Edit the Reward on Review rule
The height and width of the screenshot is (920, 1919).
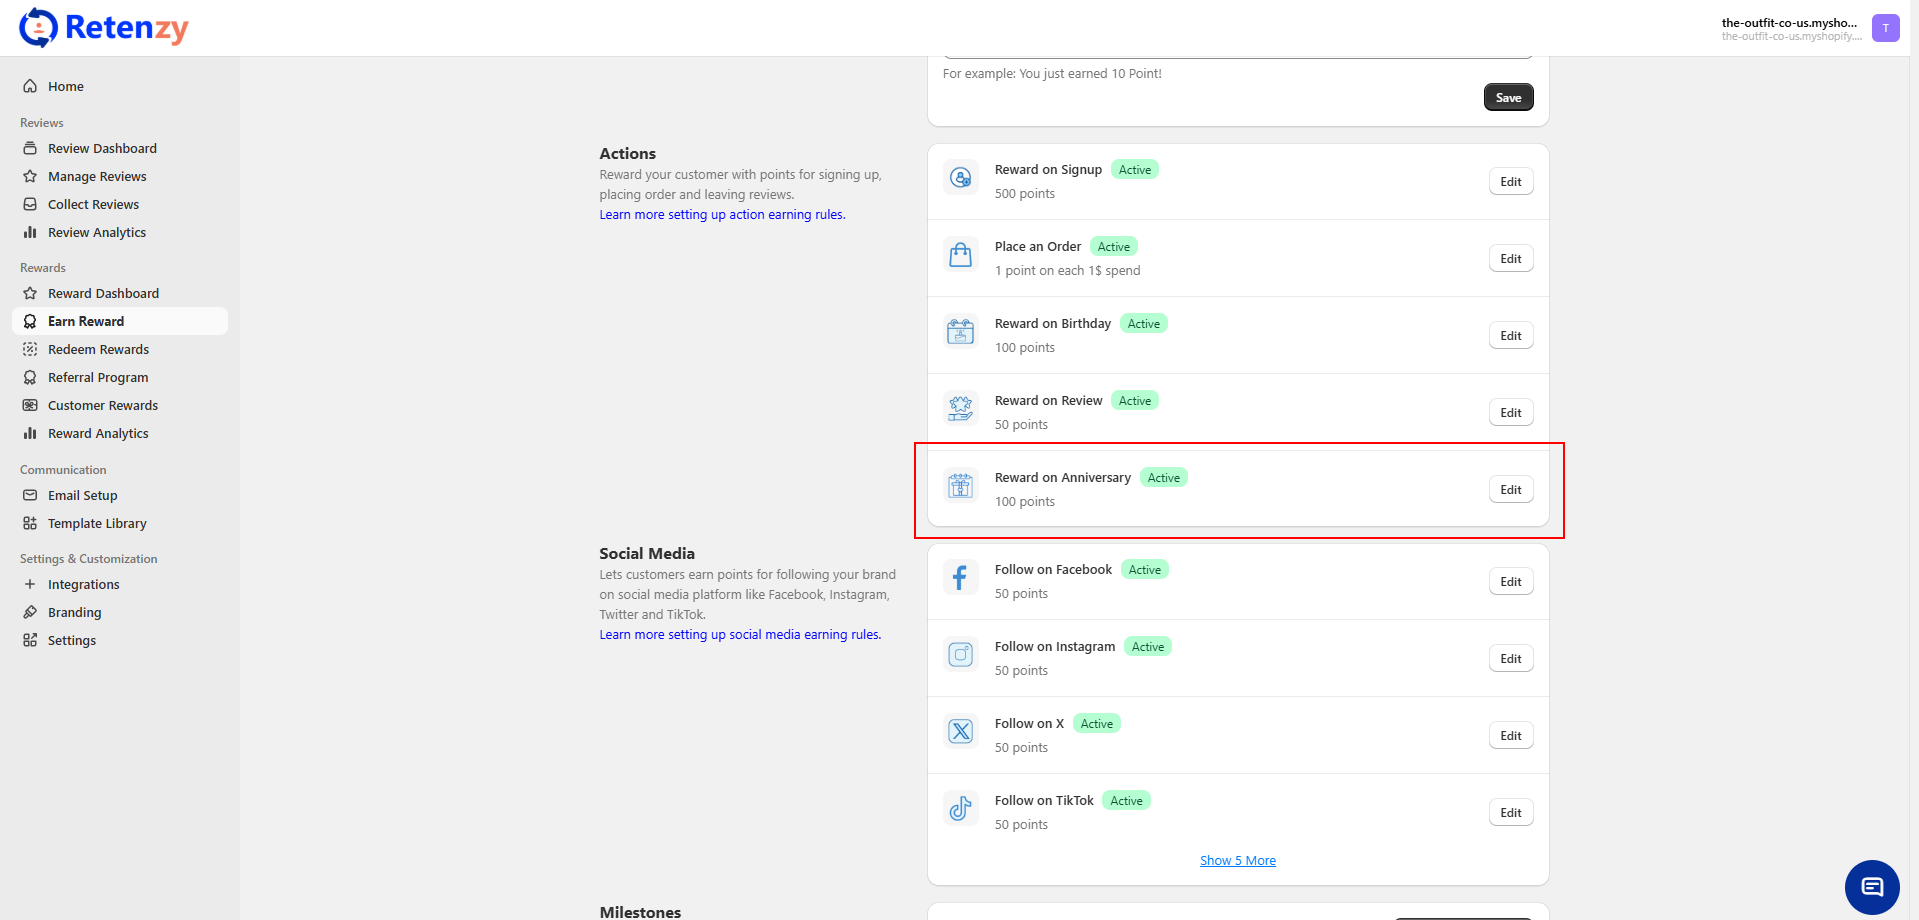(x=1510, y=413)
